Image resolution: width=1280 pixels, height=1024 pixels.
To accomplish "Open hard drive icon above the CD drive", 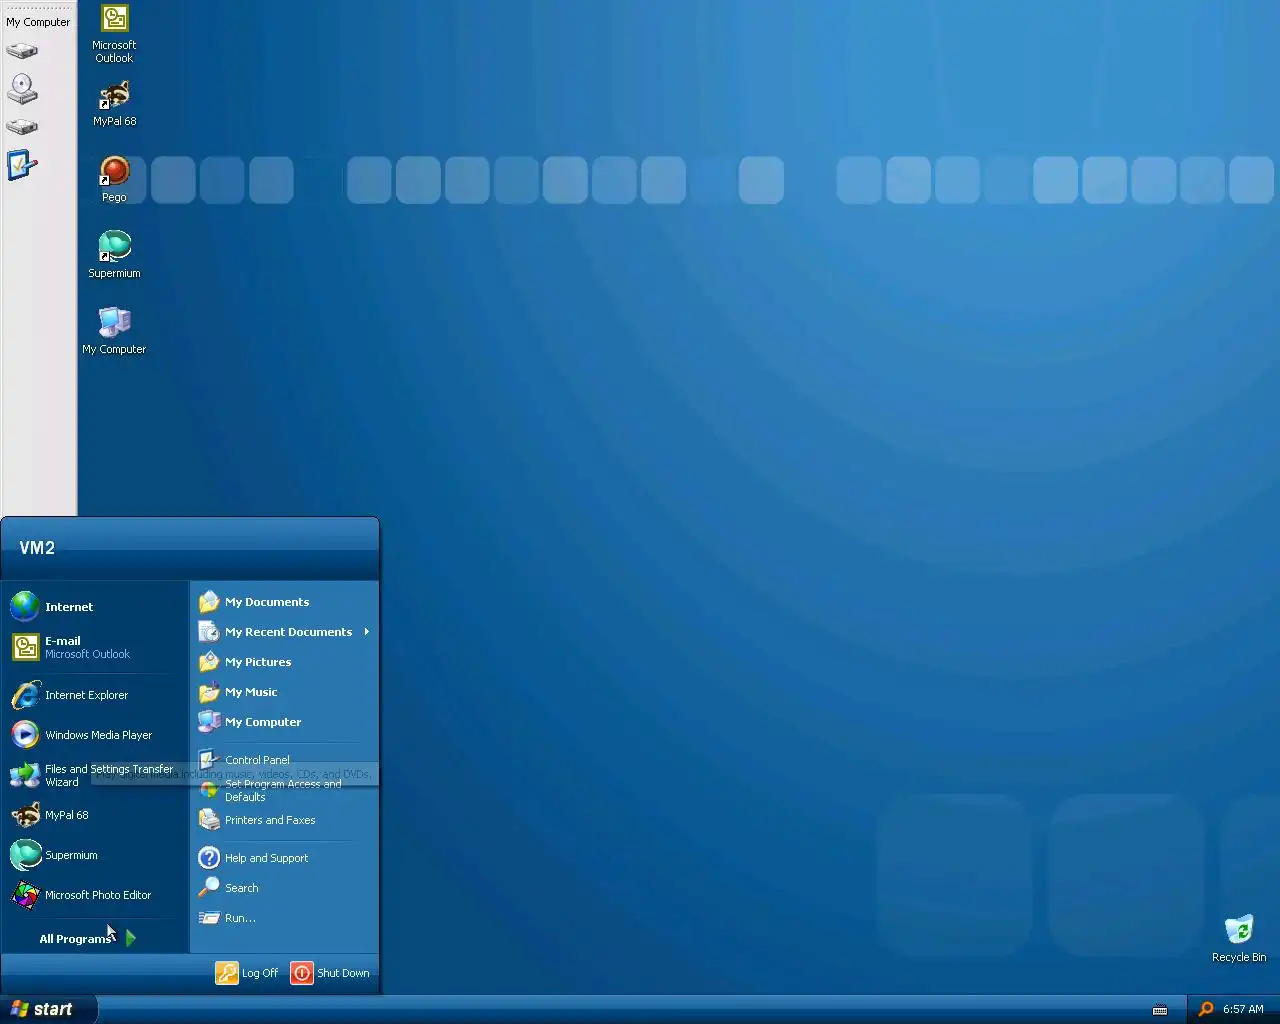I will tap(22, 50).
